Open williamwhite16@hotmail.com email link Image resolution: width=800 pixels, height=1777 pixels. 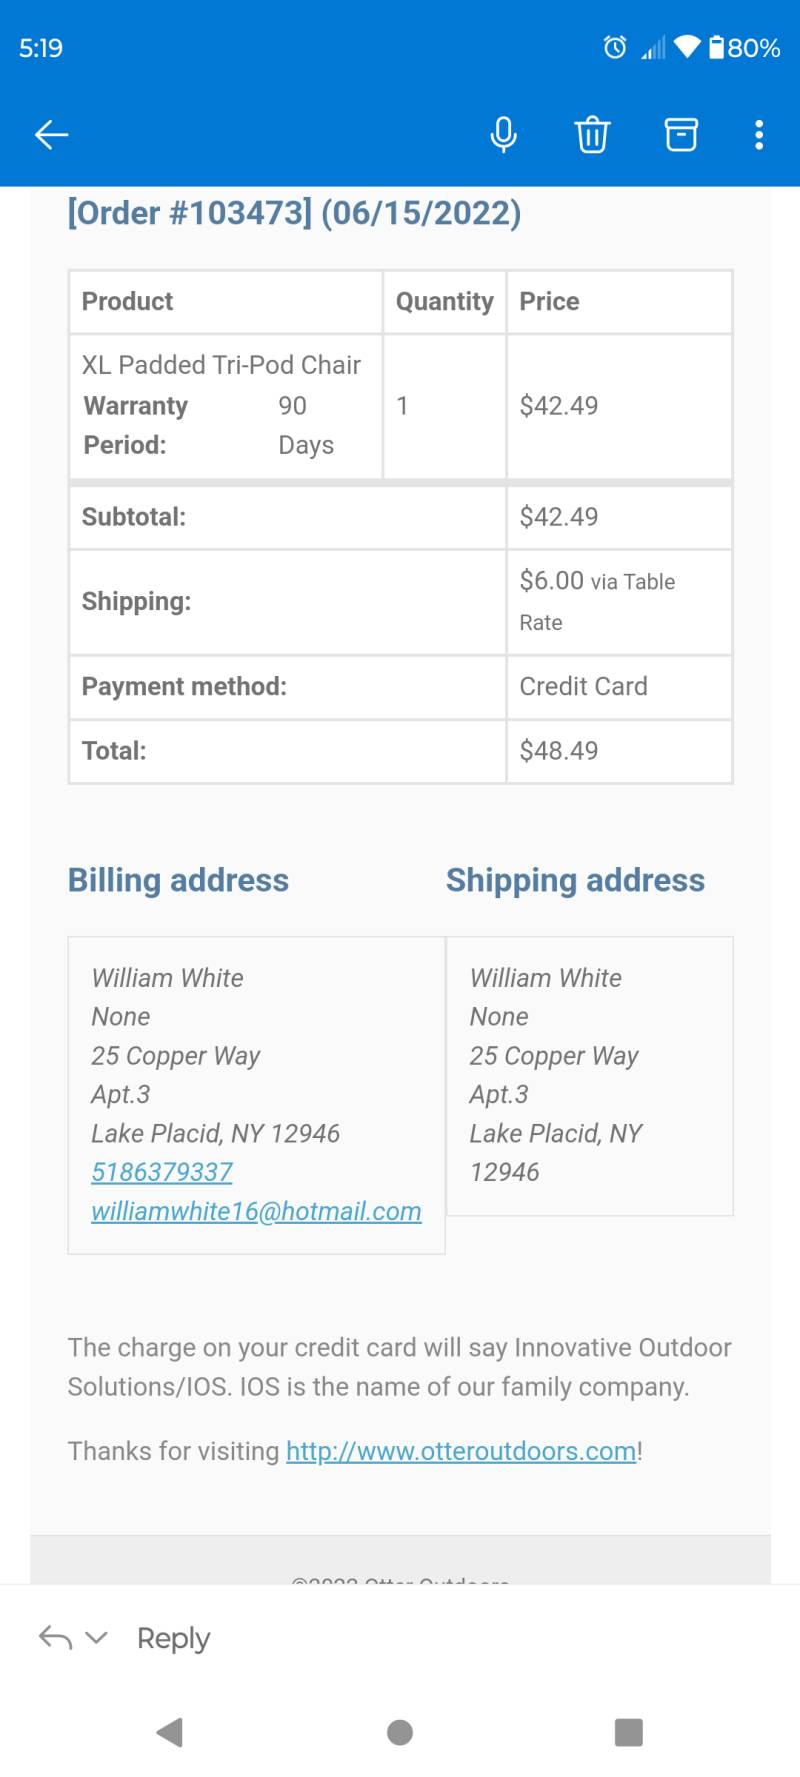256,1211
